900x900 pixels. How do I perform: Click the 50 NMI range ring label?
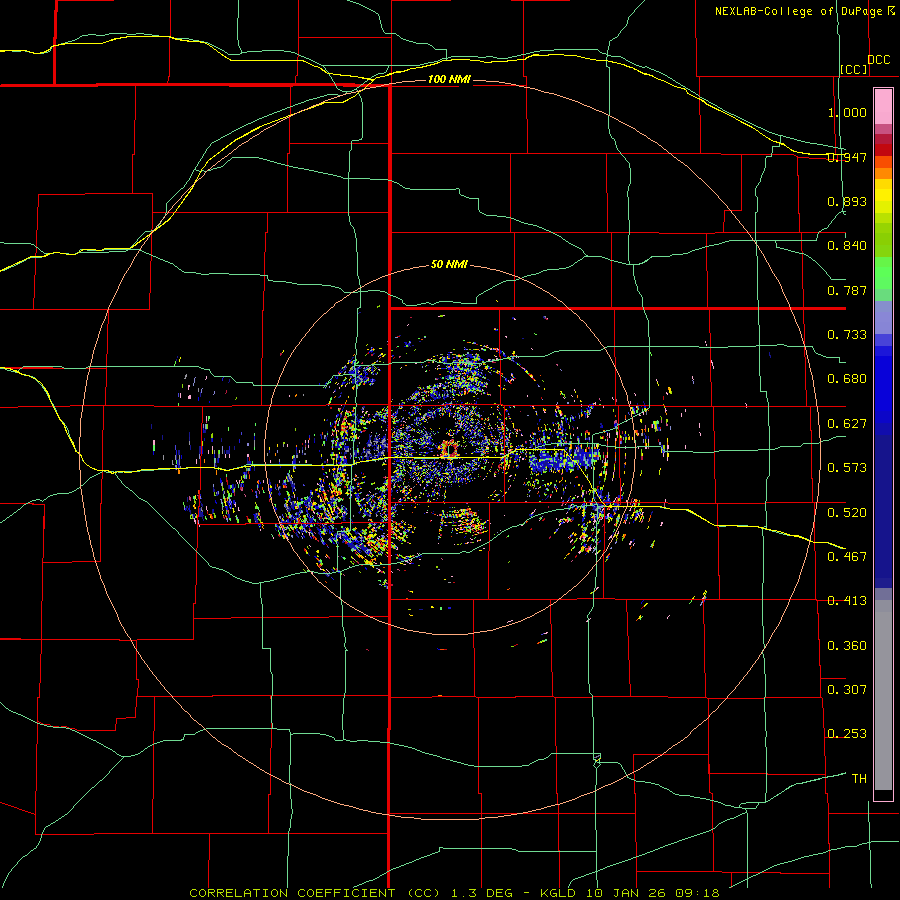(449, 265)
